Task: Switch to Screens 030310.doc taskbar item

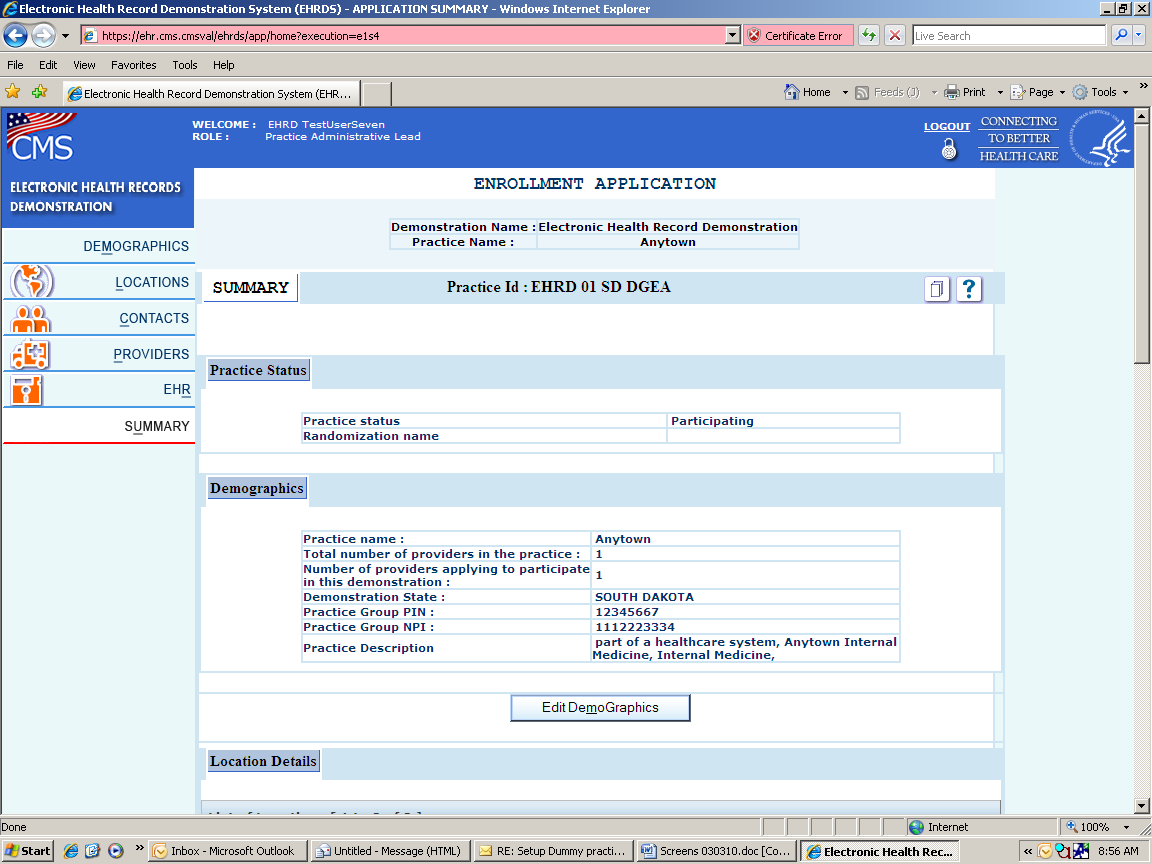Action: [x=716, y=851]
